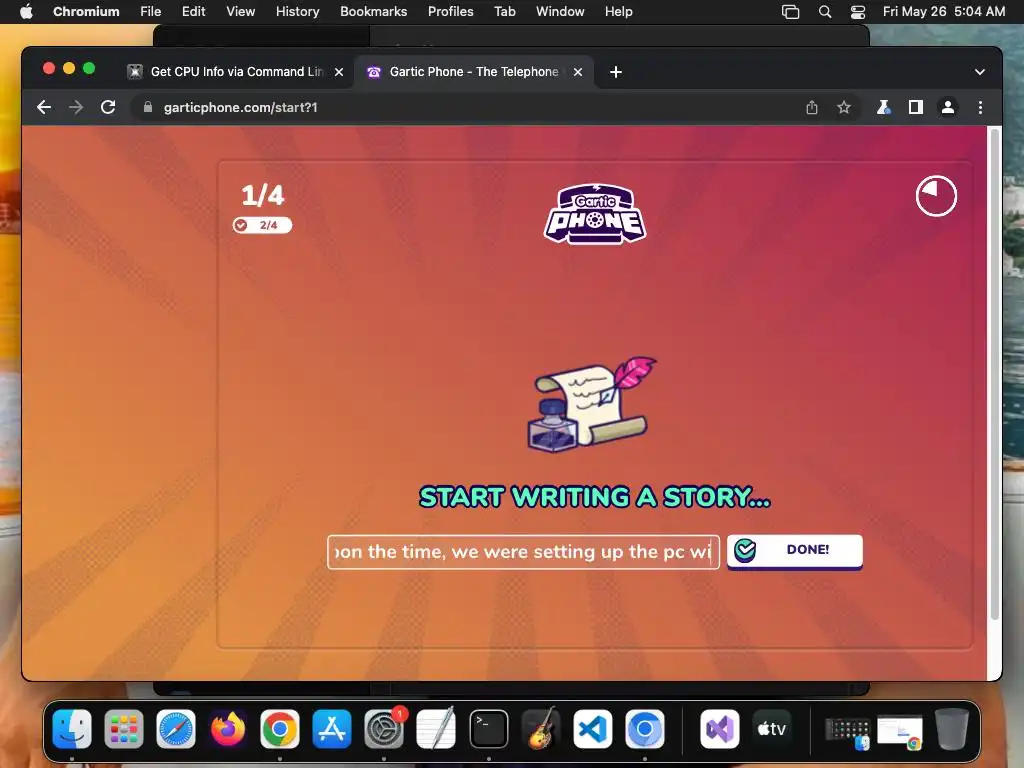Click the round countdown timer icon
The image size is (1024, 768).
point(936,196)
